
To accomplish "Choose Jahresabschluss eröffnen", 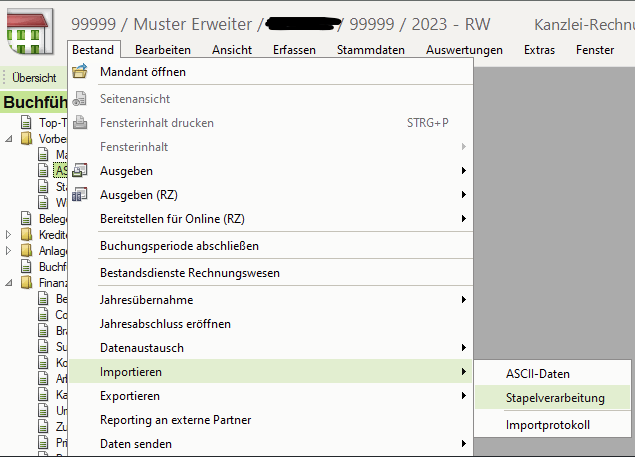I will [x=271, y=324].
